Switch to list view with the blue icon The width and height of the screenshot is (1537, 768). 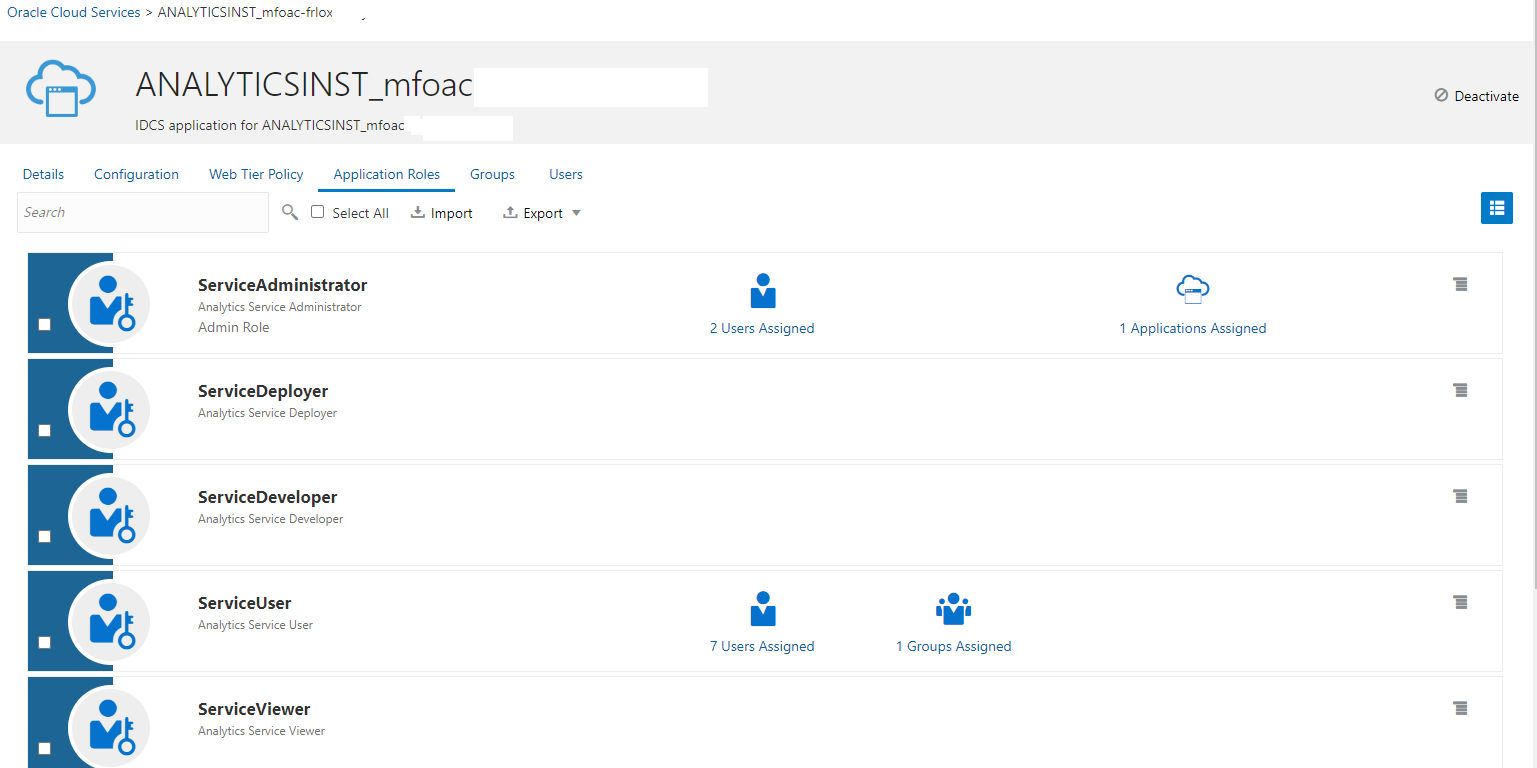click(x=1497, y=208)
